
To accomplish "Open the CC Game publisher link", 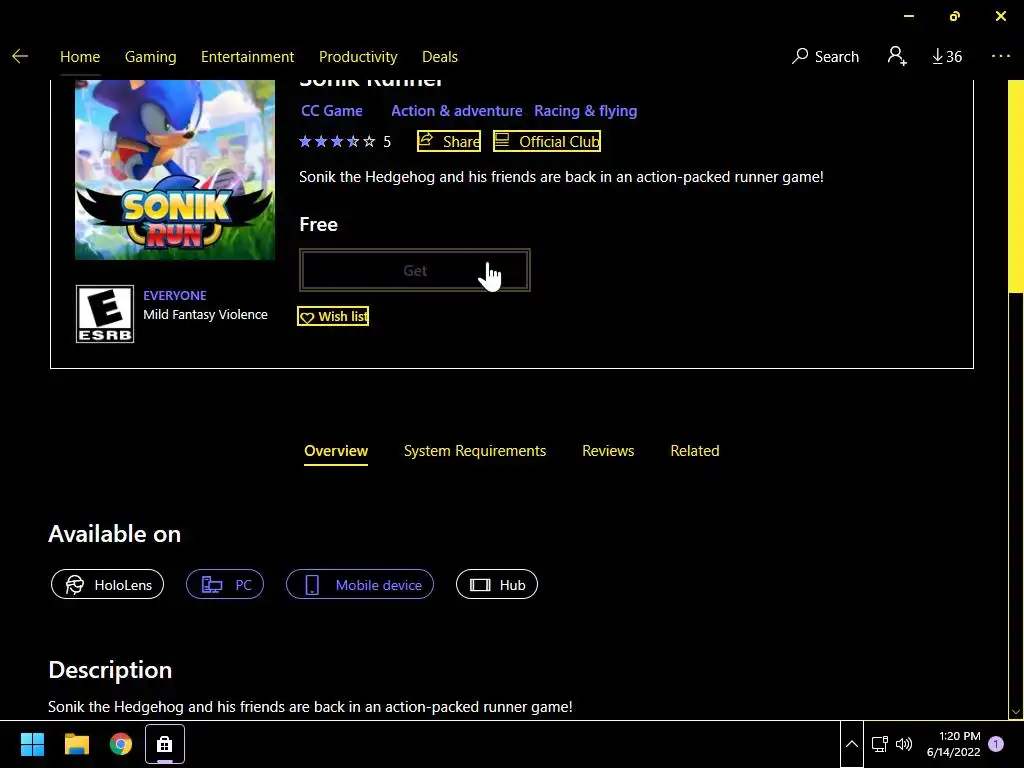I will coord(332,111).
